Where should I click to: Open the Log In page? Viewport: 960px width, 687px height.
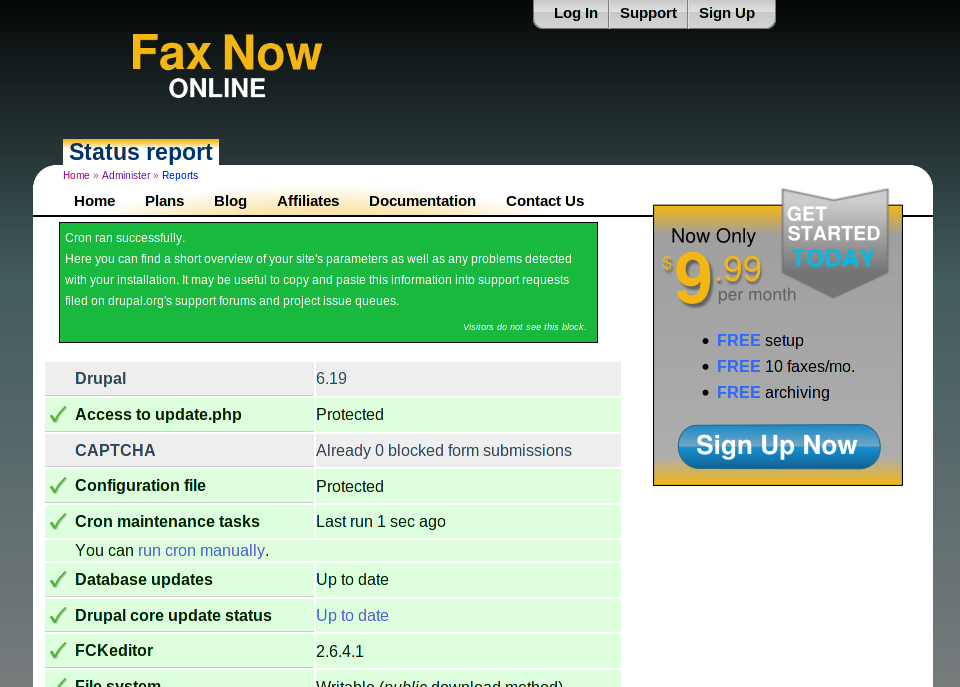pos(576,13)
